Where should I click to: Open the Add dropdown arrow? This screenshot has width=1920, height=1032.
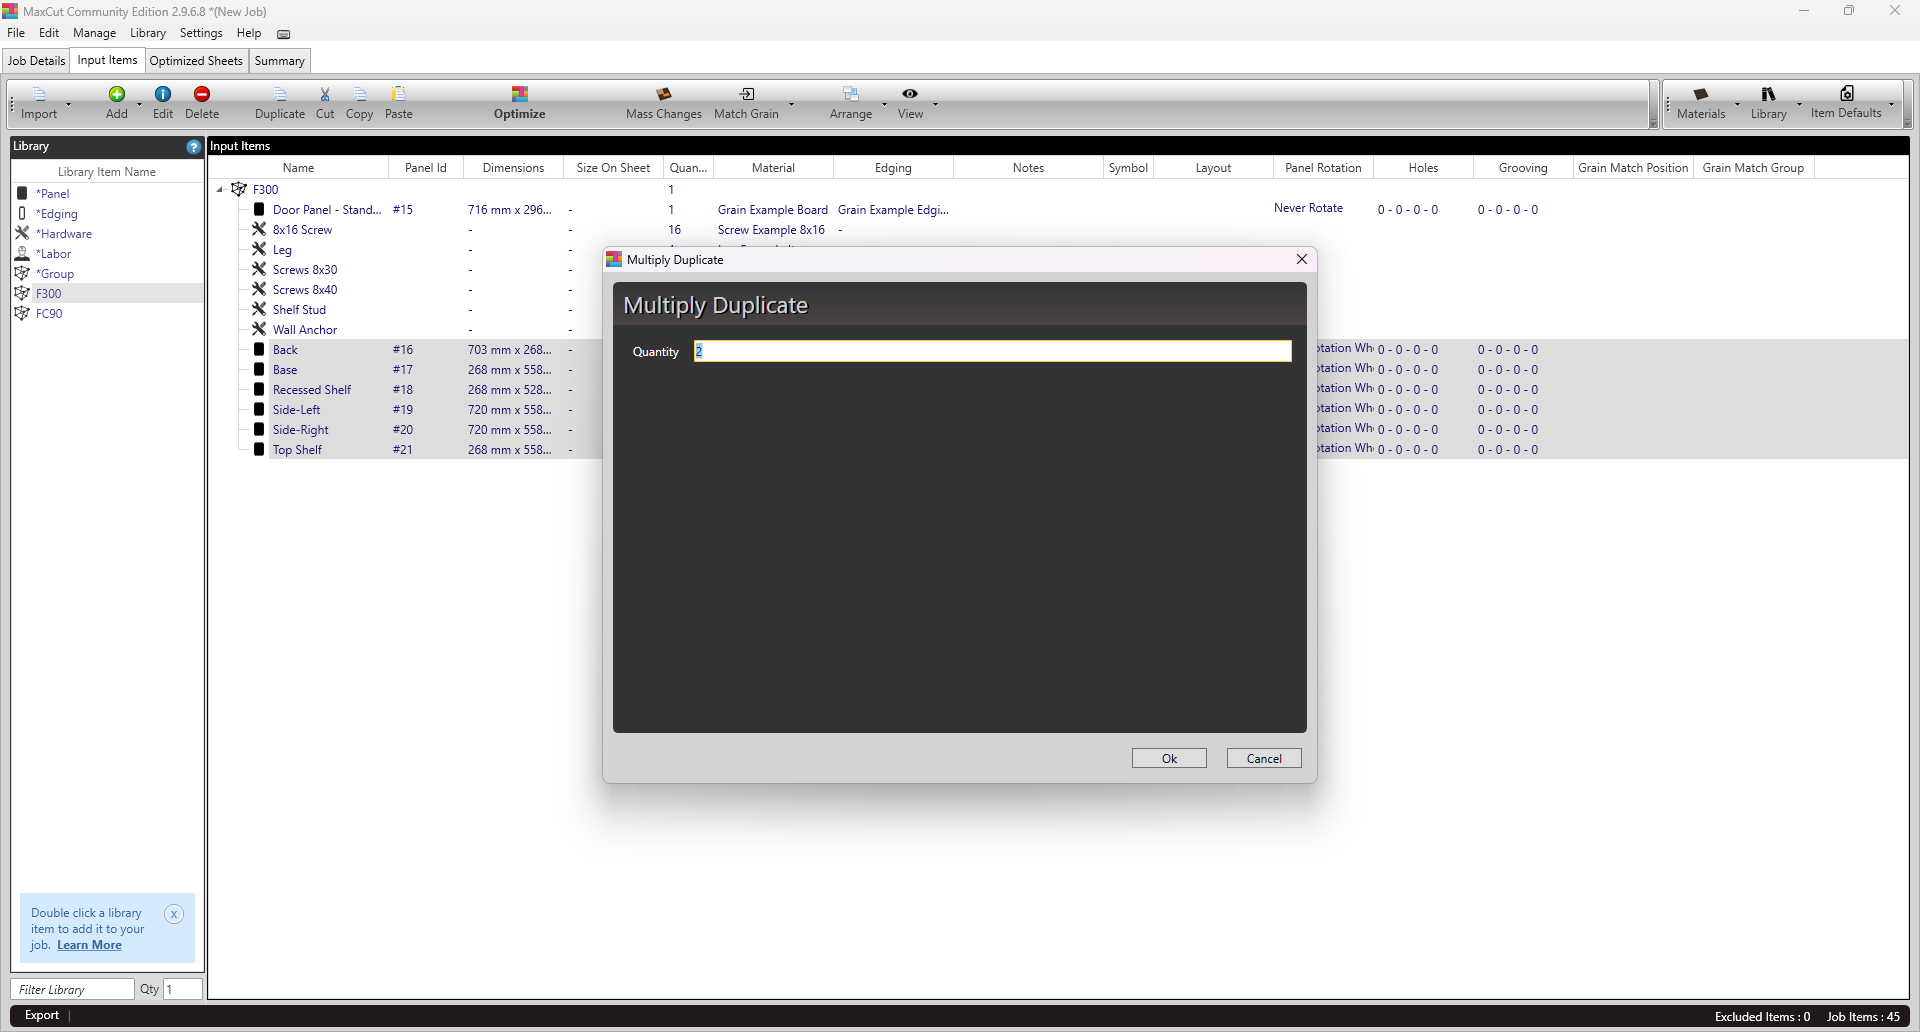[139, 104]
